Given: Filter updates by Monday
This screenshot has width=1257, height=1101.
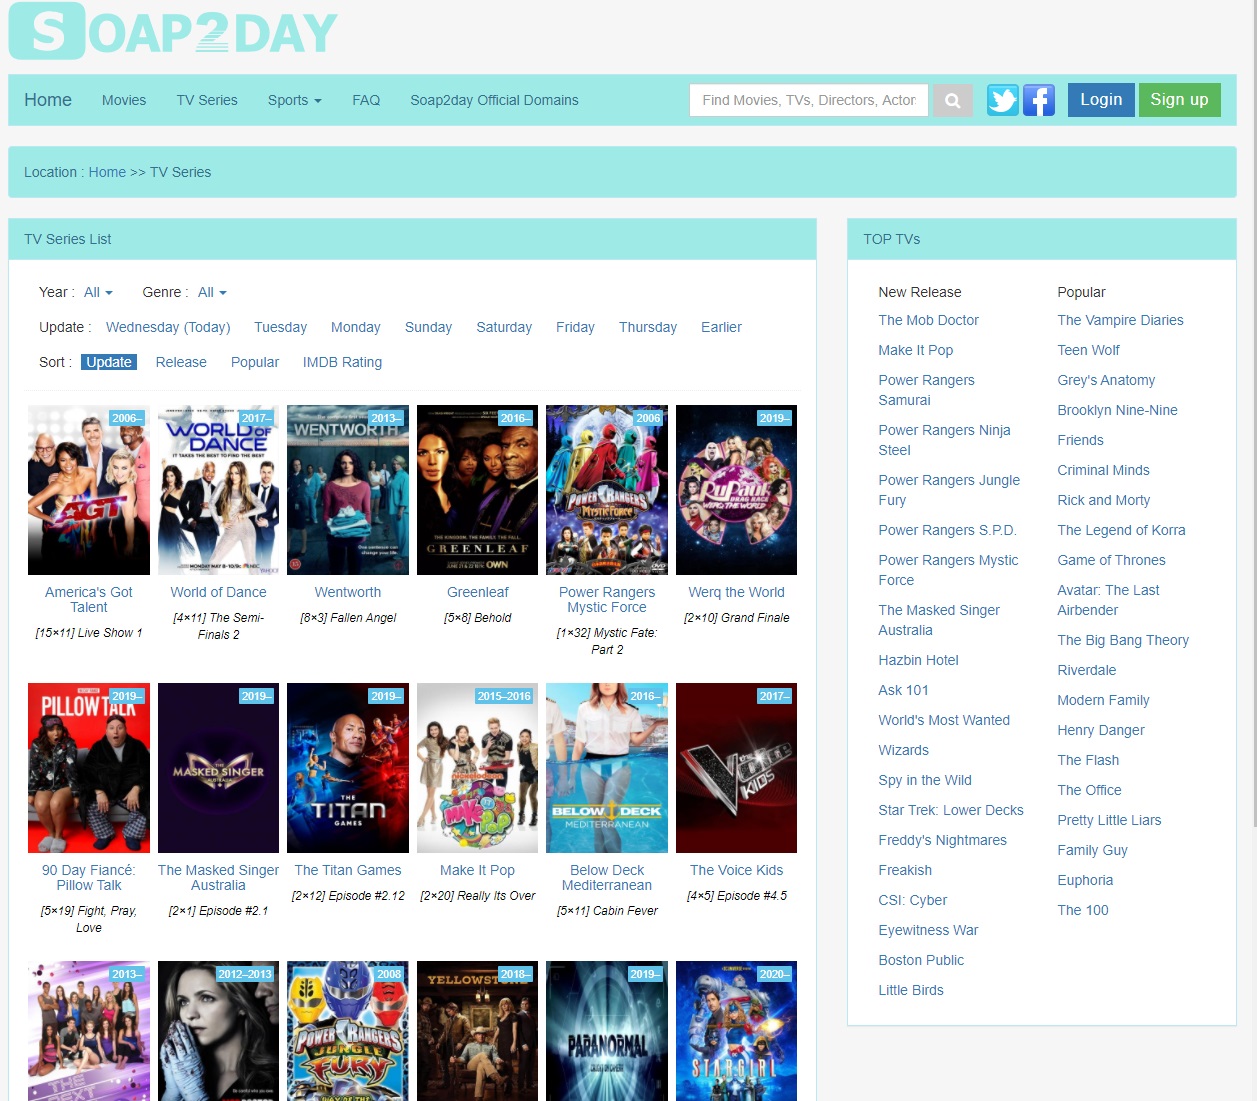Looking at the screenshot, I should coord(356,327).
